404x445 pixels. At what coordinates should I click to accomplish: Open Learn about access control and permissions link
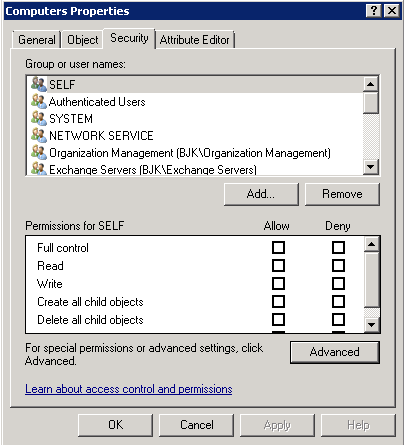129,389
